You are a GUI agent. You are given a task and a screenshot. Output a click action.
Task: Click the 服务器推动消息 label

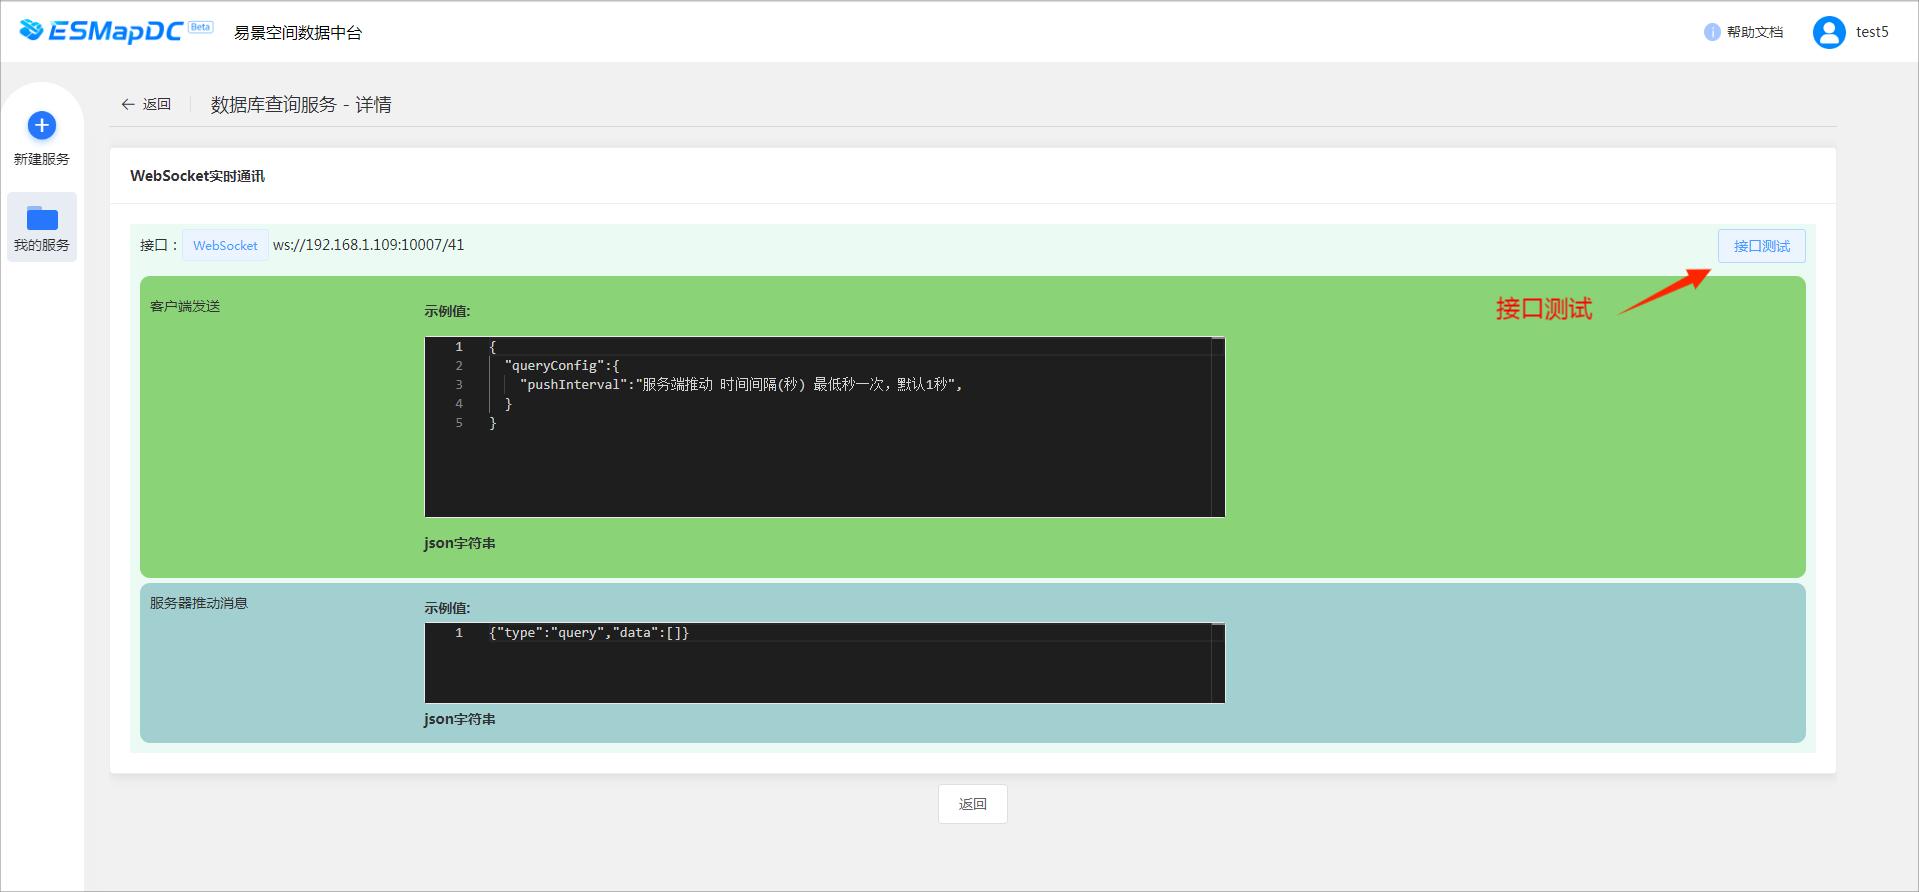tap(199, 603)
